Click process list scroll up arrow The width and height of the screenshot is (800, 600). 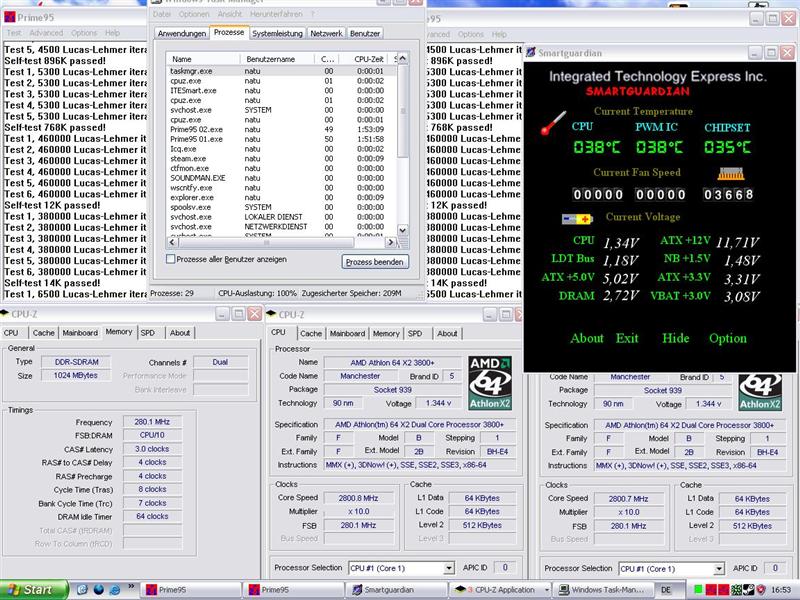(403, 59)
